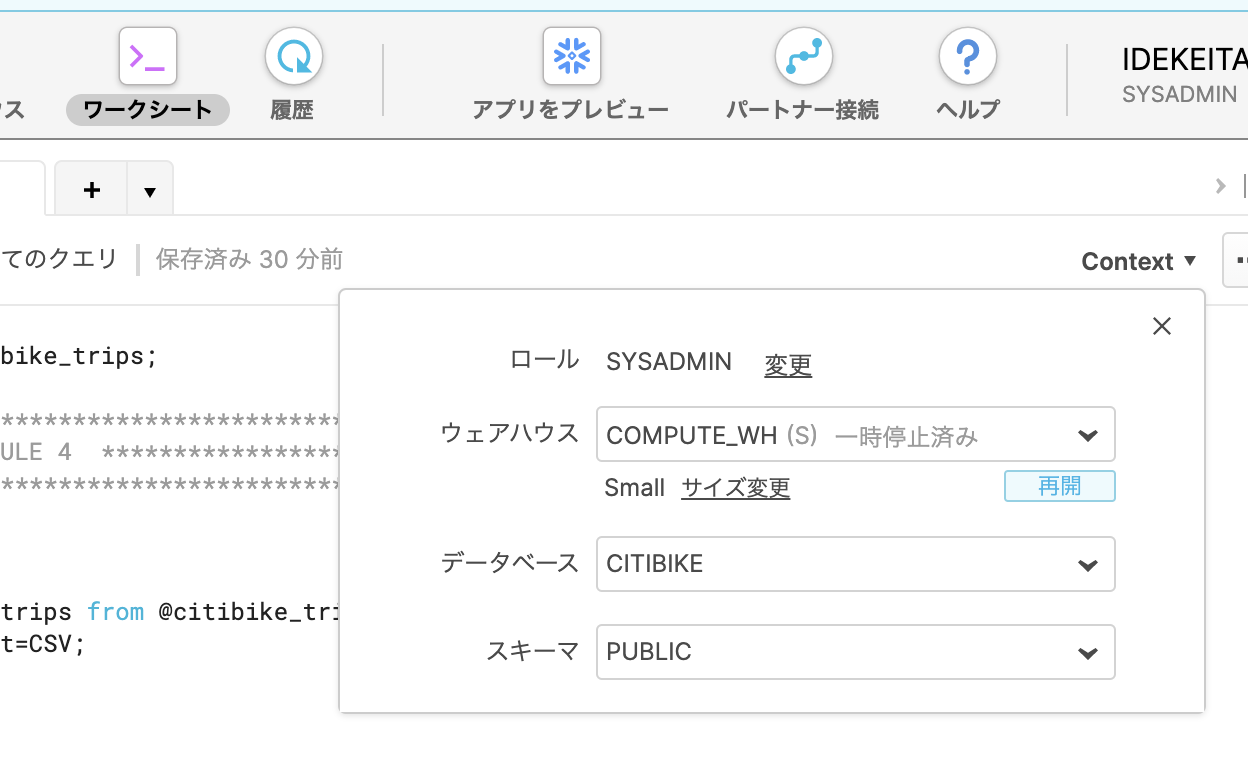Open the Help question mark icon
Screen dimensions: 1248x766
pyautogui.click(x=968, y=56)
